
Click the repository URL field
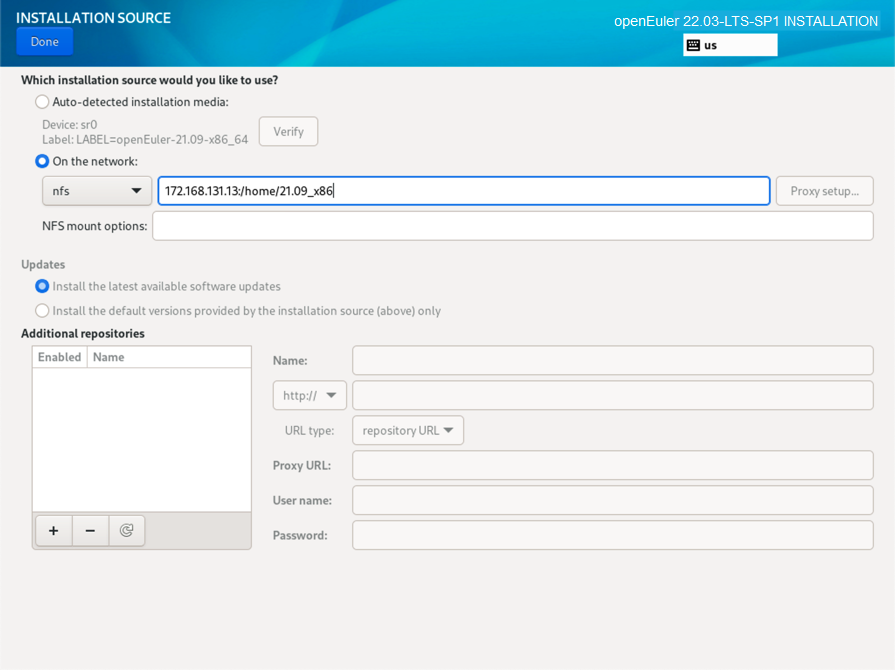coord(612,395)
